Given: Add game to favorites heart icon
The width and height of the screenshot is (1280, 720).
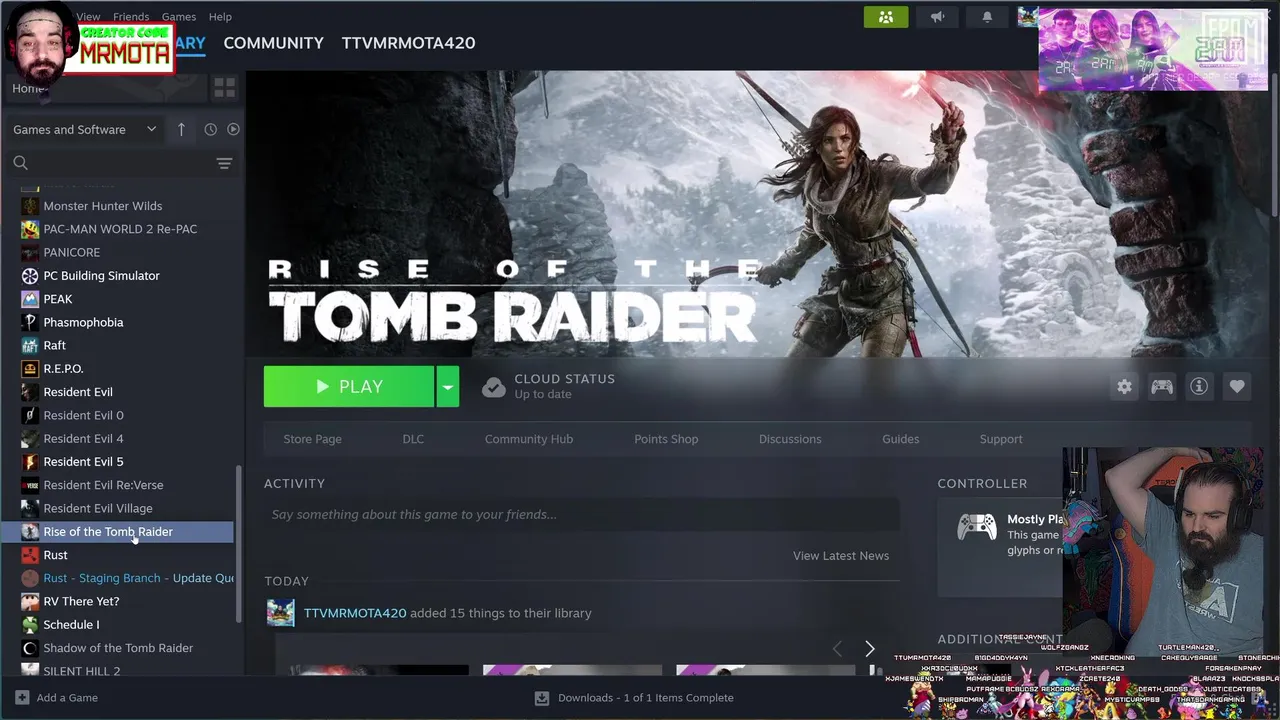Looking at the screenshot, I should click(x=1237, y=387).
